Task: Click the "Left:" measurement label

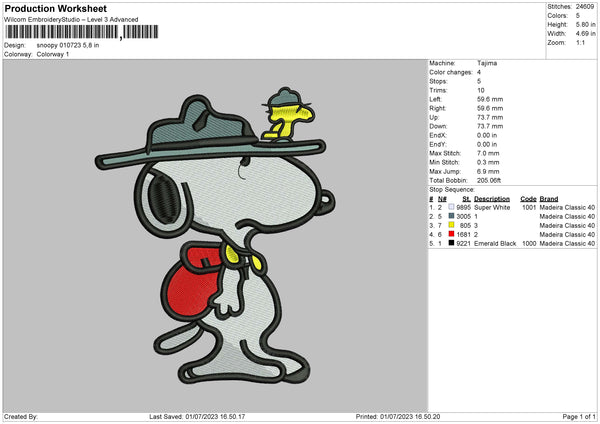Action: [x=435, y=99]
